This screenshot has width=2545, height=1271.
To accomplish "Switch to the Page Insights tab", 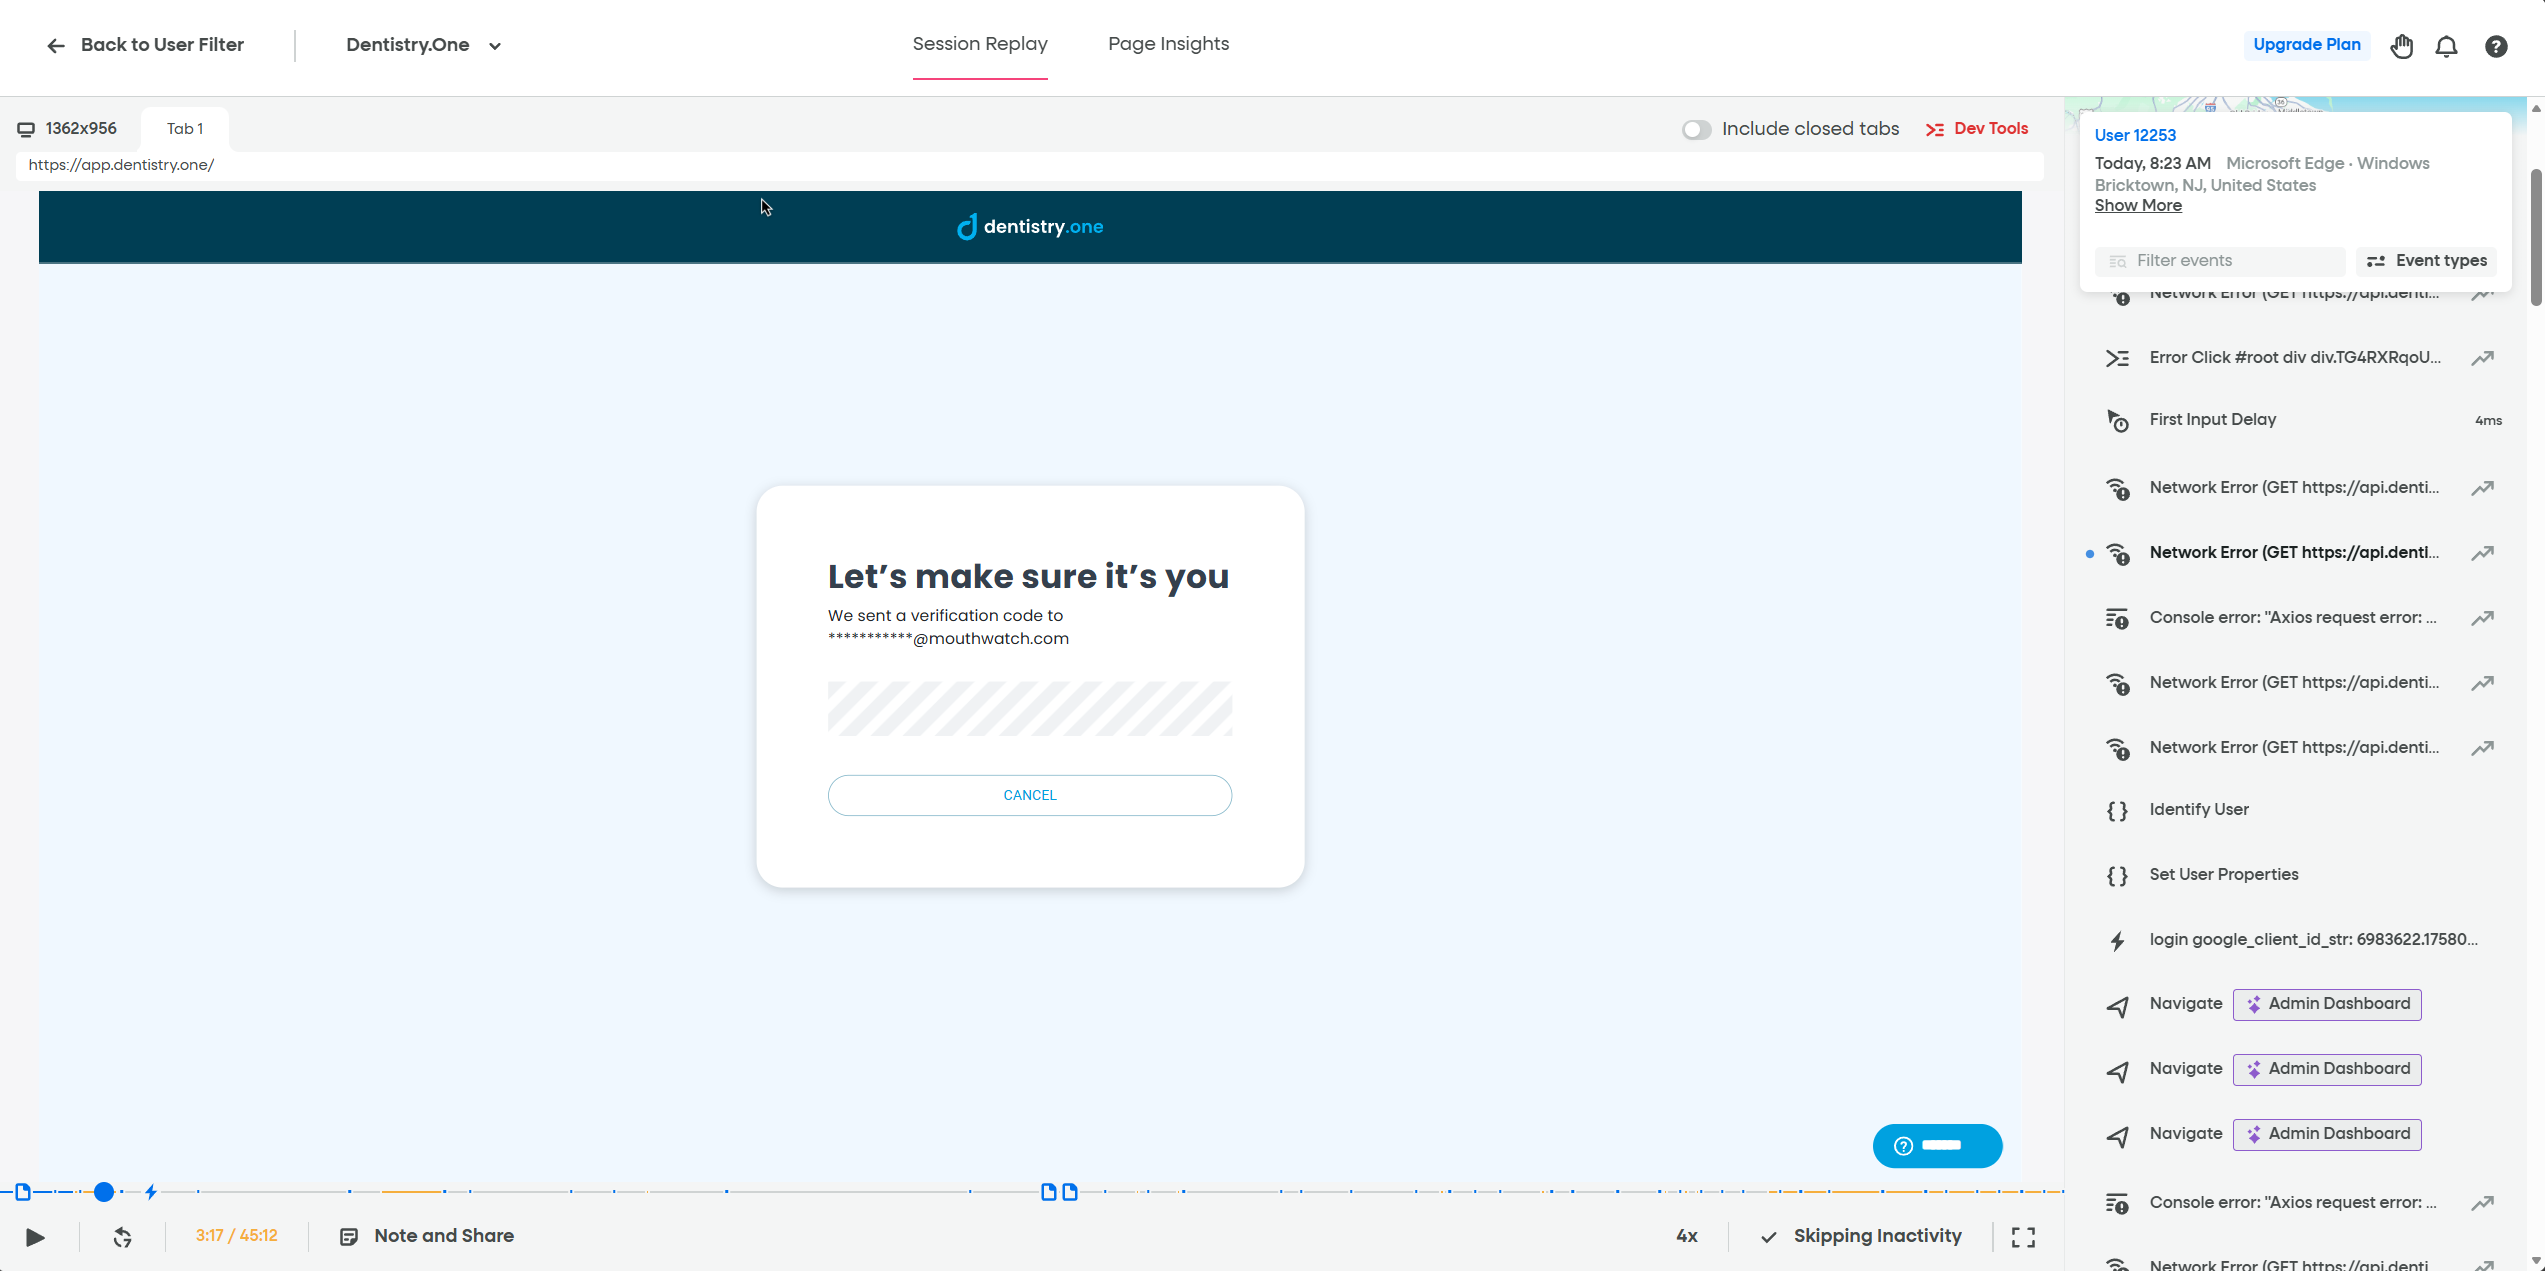I will [x=1168, y=44].
